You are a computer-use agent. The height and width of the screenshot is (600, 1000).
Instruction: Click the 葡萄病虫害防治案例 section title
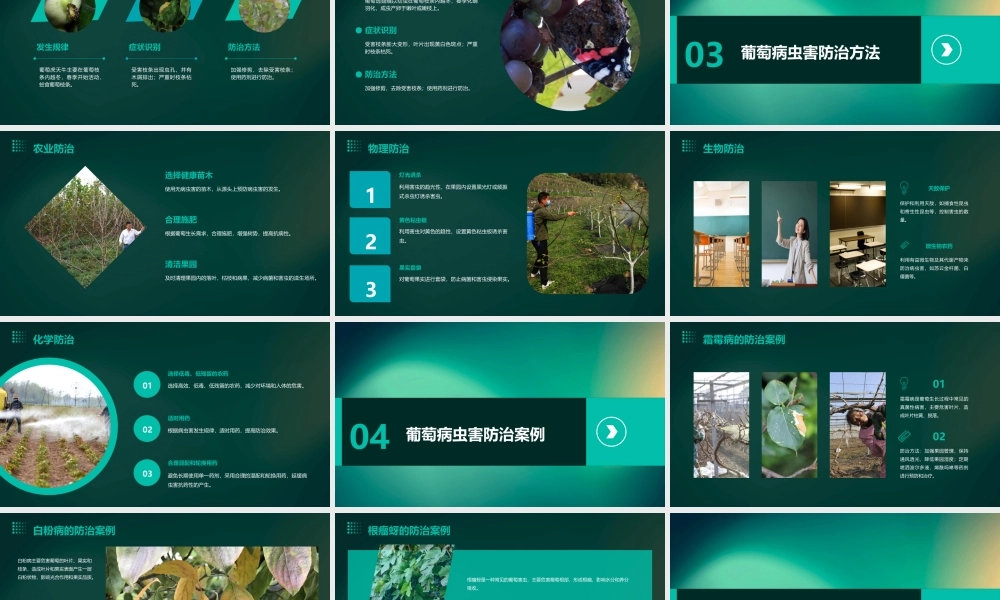[475, 434]
